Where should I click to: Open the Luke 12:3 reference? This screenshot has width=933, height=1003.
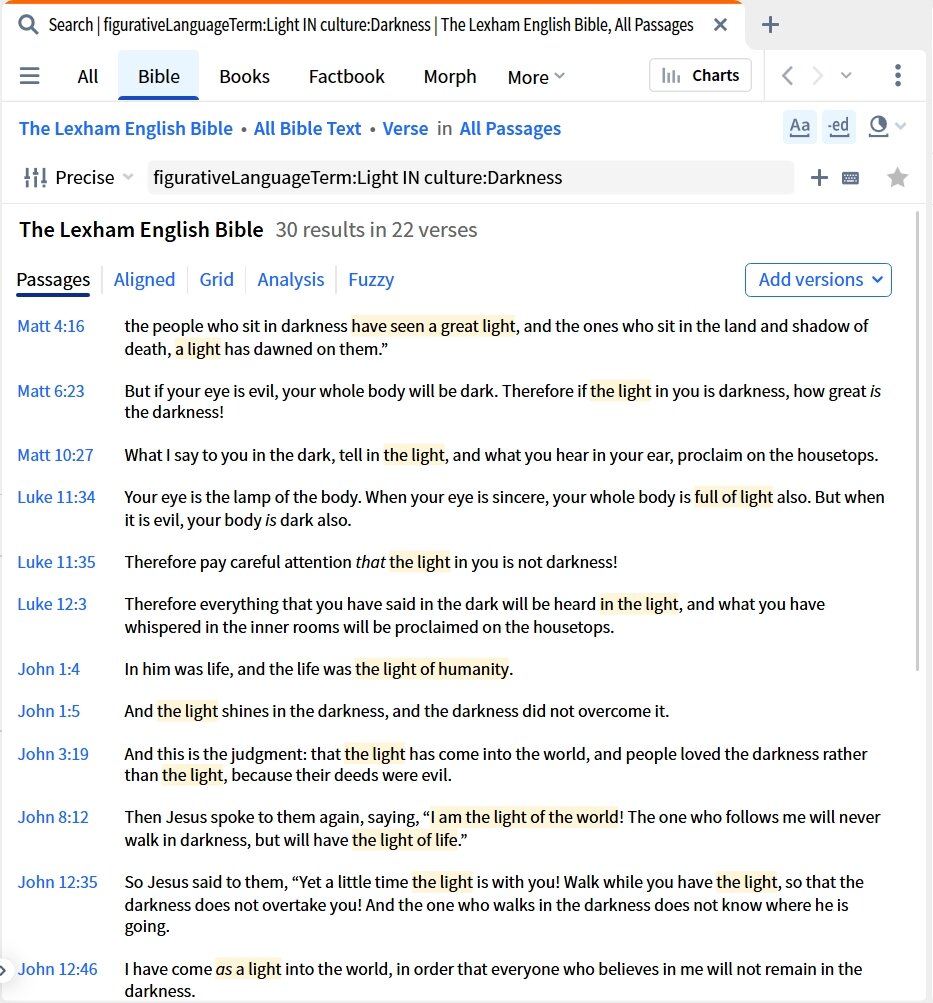point(52,604)
